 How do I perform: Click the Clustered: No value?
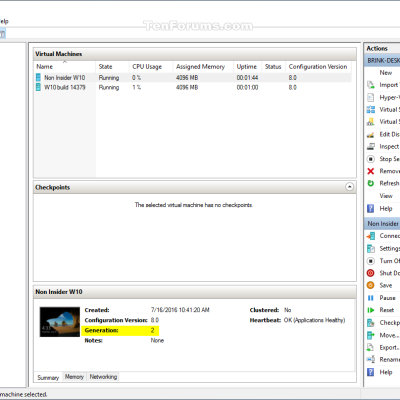(287, 310)
